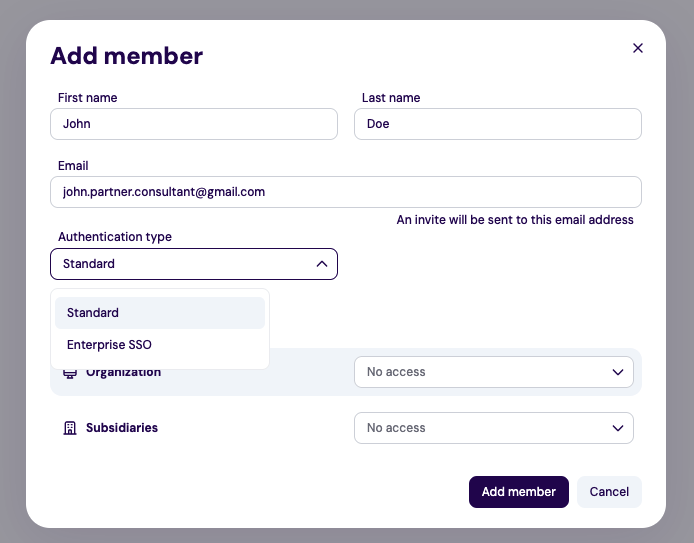Image resolution: width=694 pixels, height=543 pixels.
Task: Focus the Last name input containing Doe
Action: pos(497,124)
